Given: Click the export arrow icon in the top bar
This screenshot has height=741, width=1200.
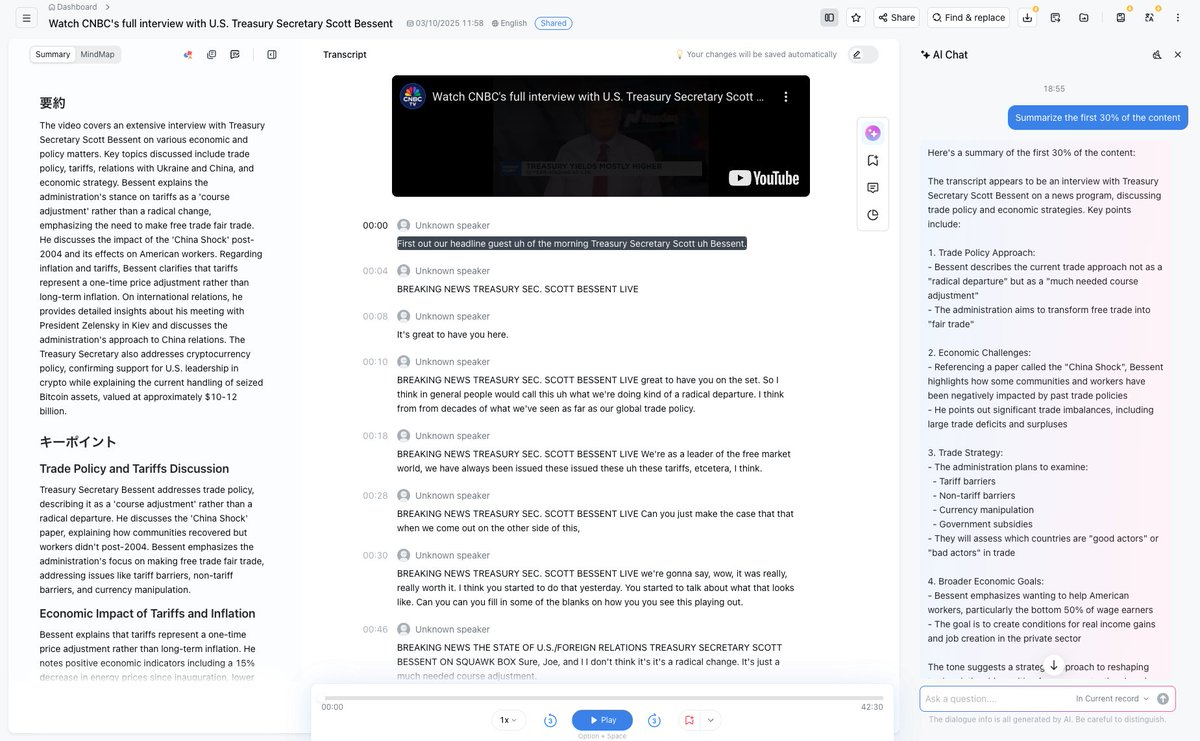Looking at the screenshot, I should point(1055,17).
